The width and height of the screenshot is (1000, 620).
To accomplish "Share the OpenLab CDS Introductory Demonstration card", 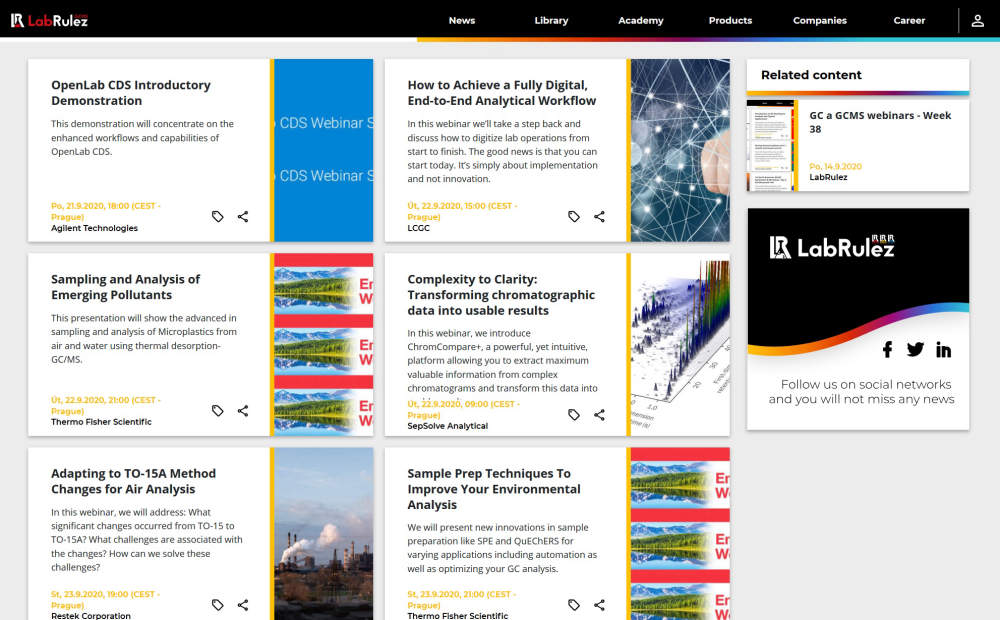I will pyautogui.click(x=243, y=217).
